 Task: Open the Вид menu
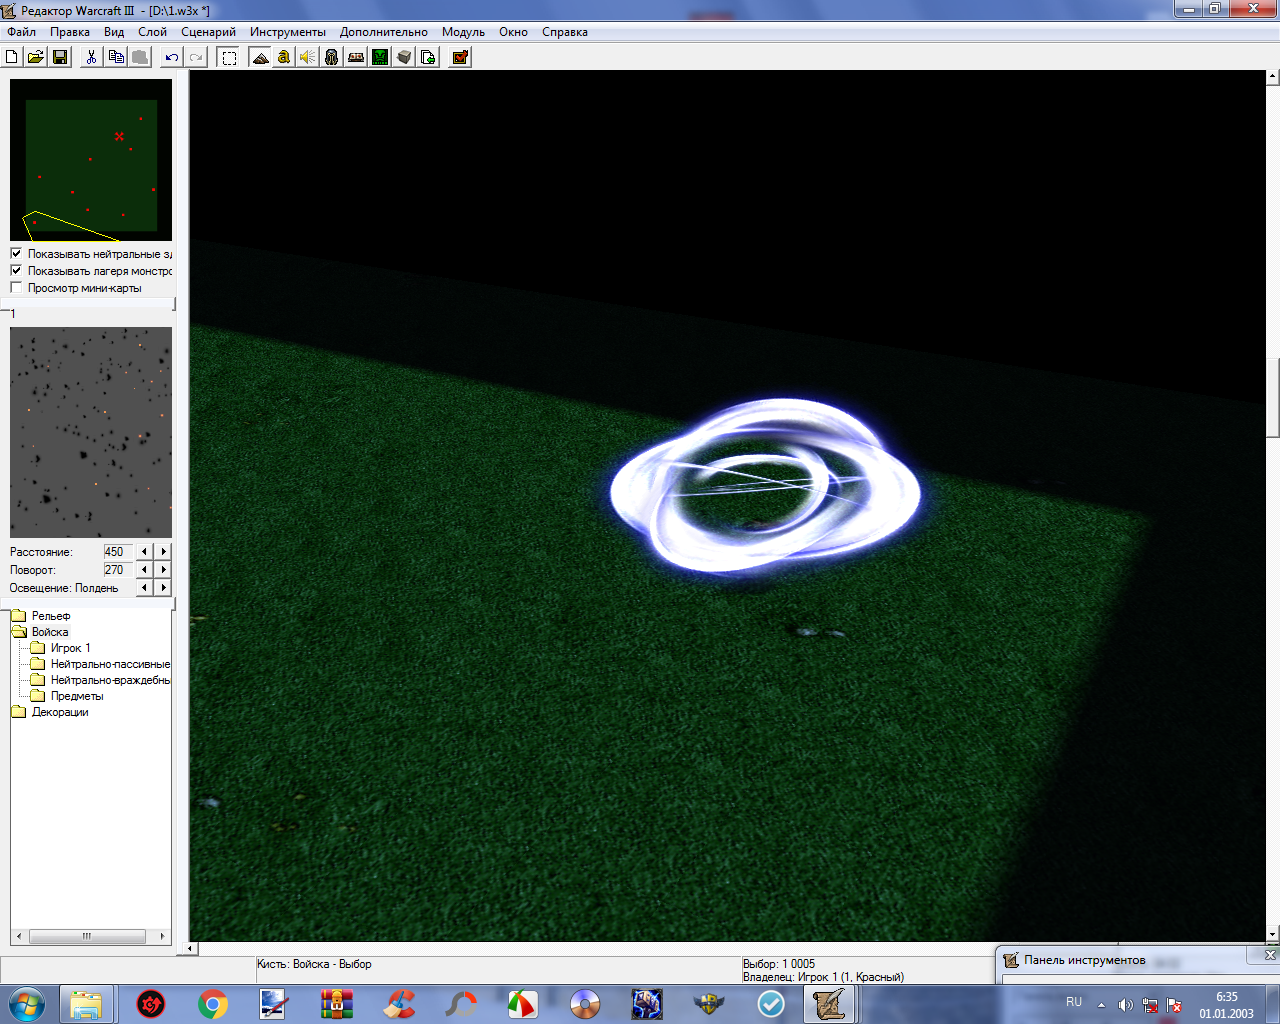tap(114, 32)
